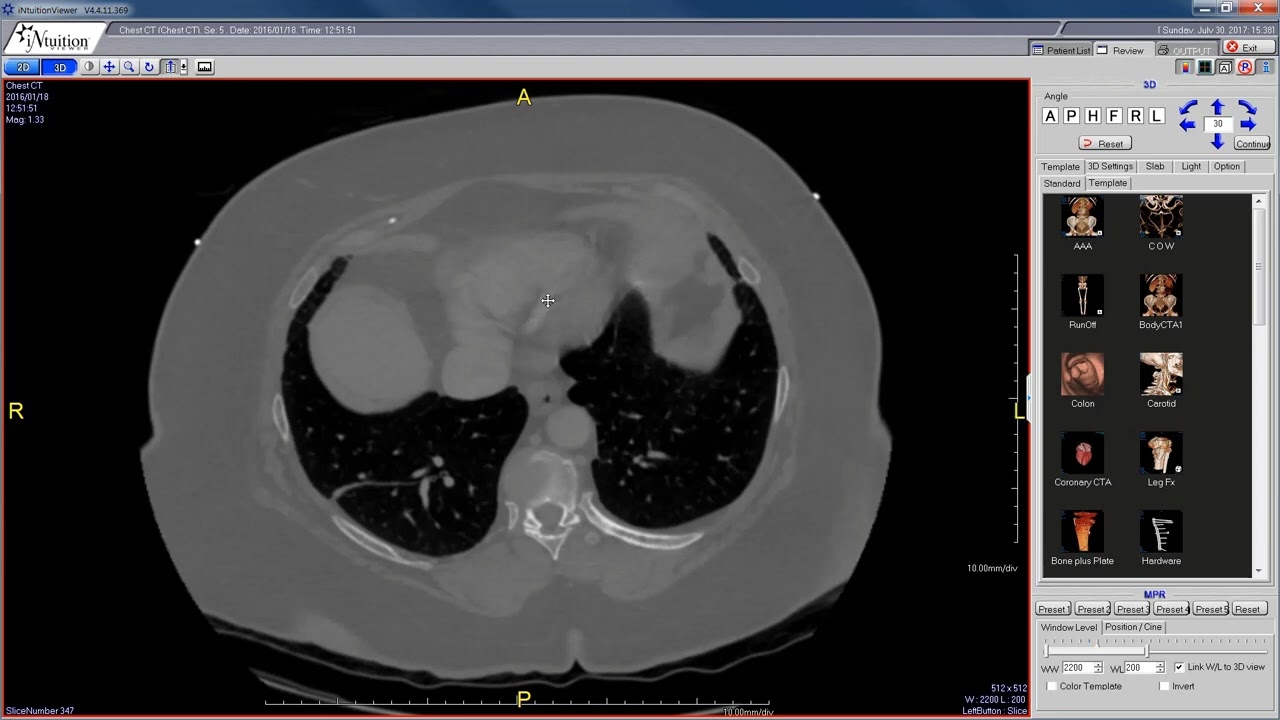This screenshot has height=720, width=1280.
Task: Switch to 2D view mode
Action: (22, 67)
